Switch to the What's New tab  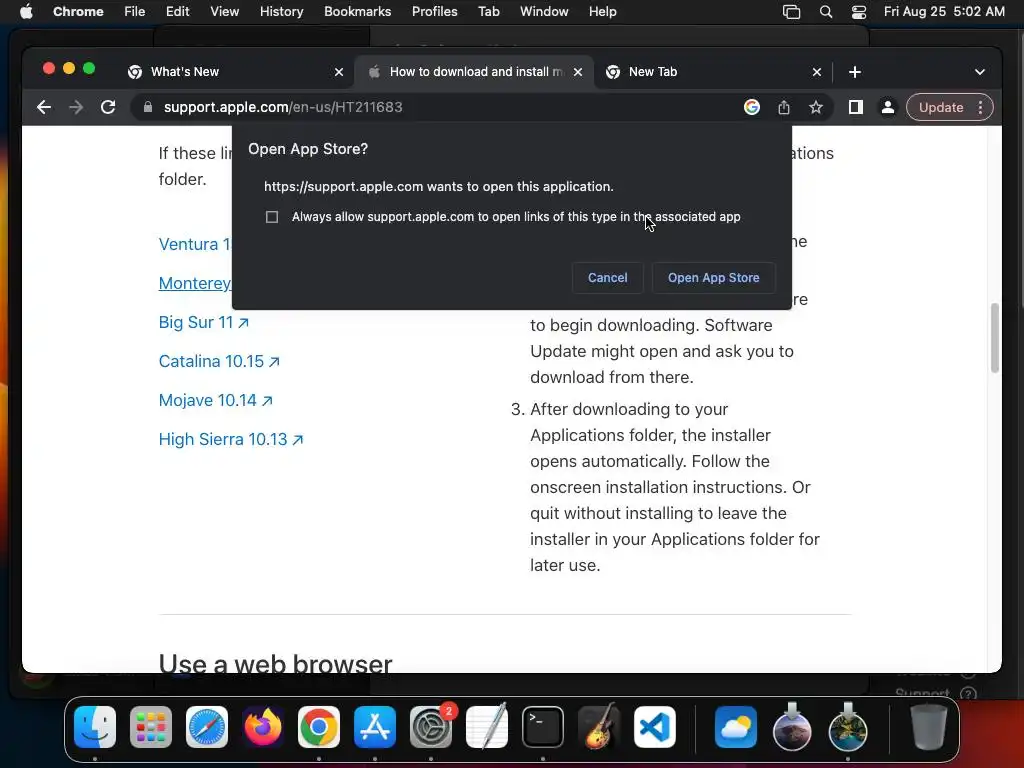click(x=235, y=72)
